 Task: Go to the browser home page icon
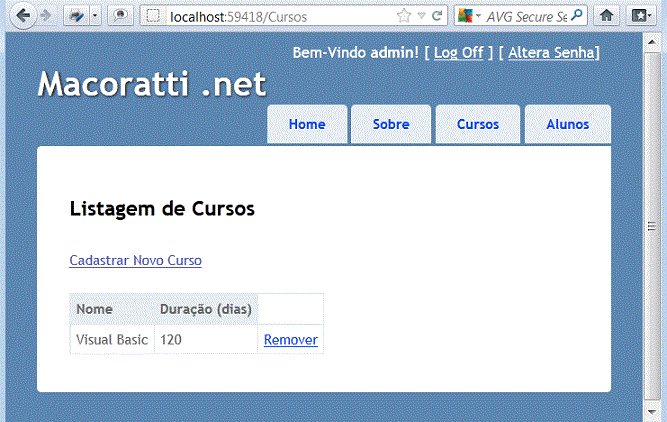click(x=606, y=16)
